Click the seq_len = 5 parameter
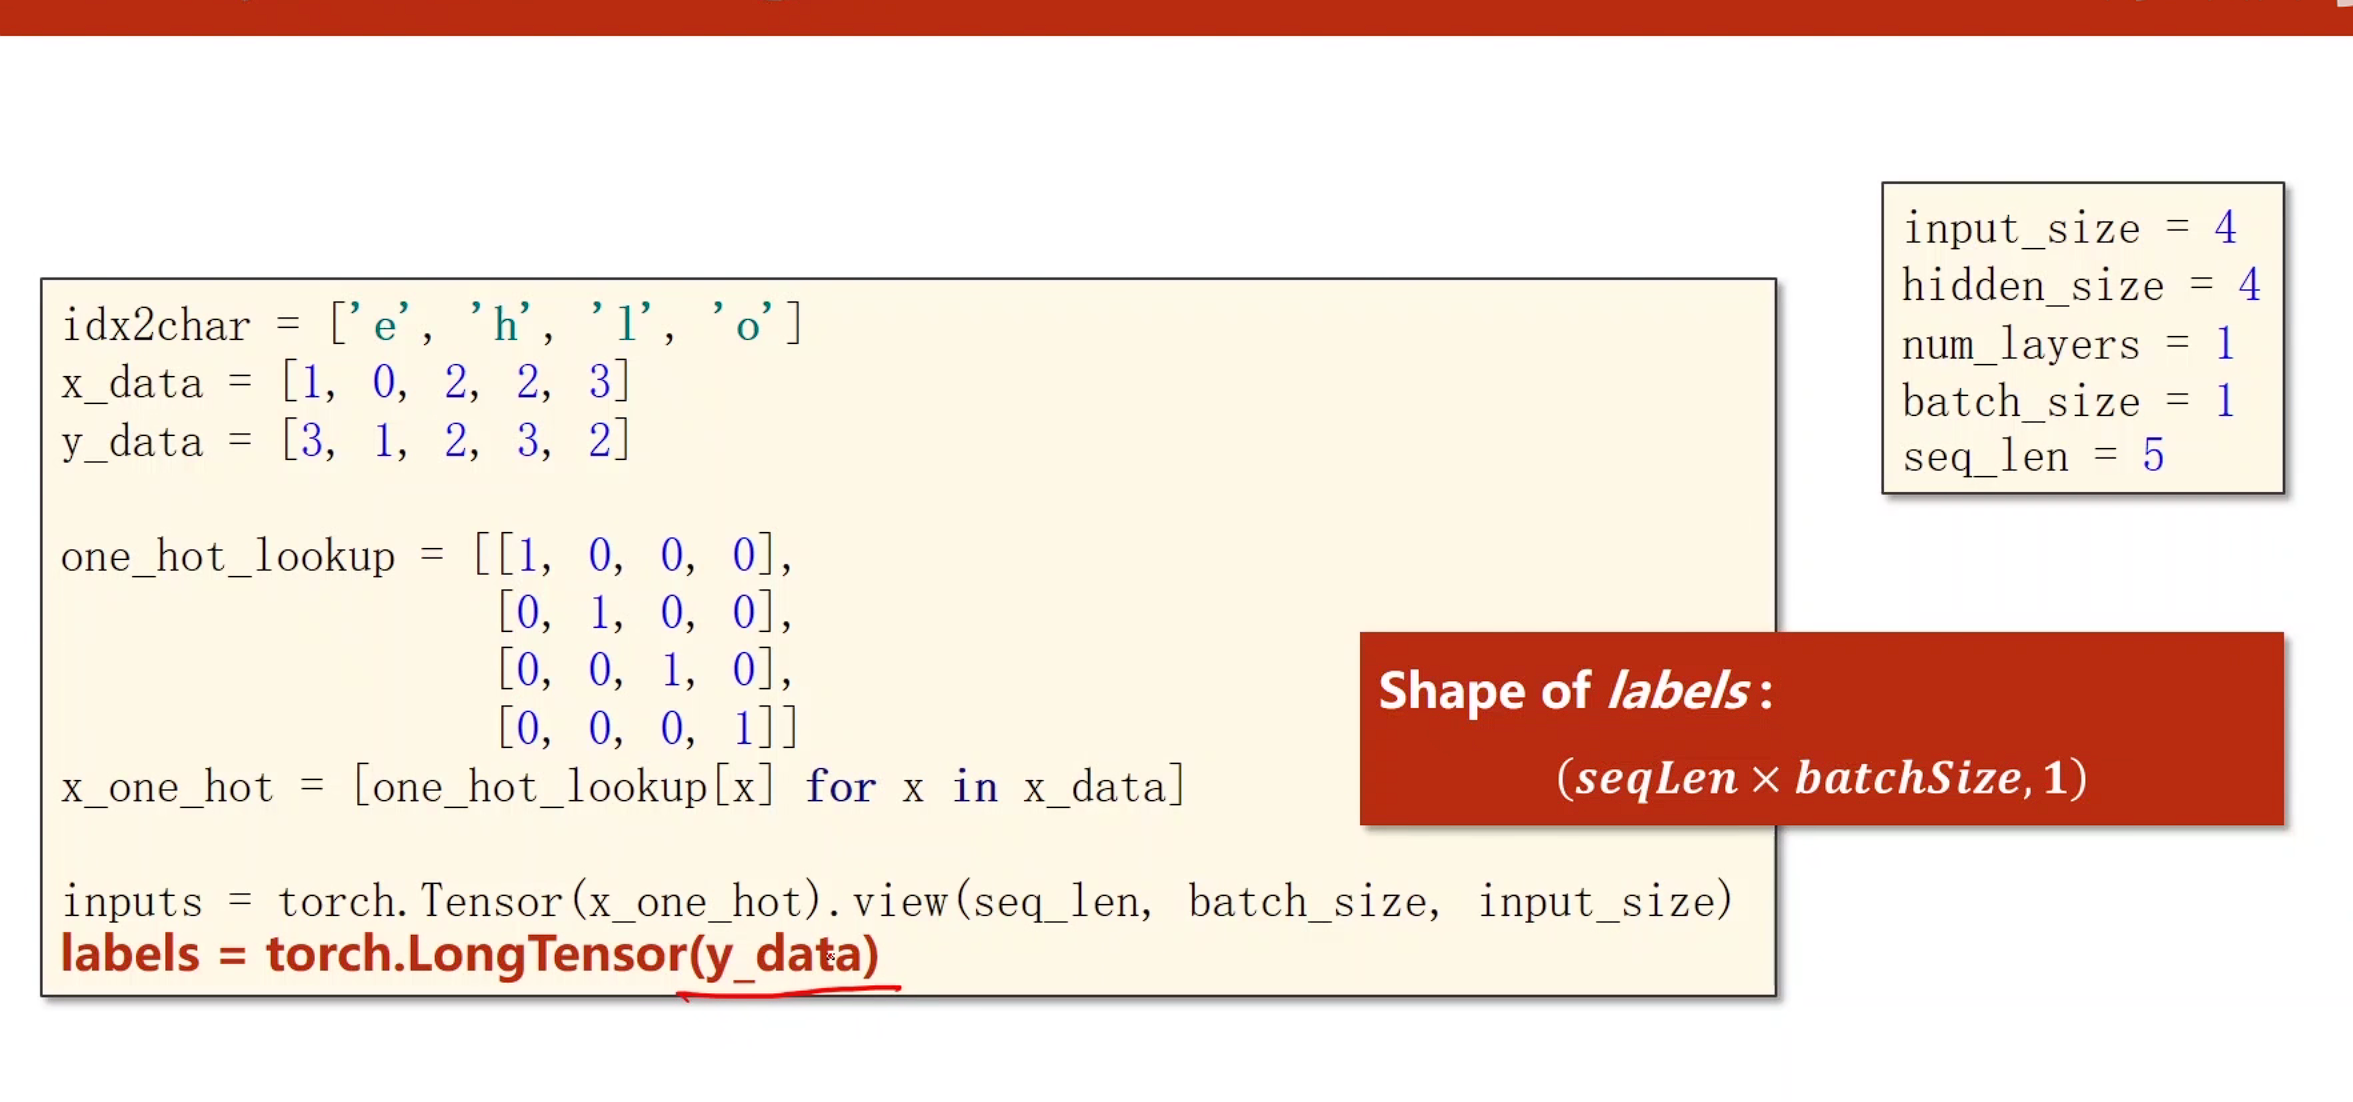The image size is (2353, 1102). click(x=2033, y=456)
